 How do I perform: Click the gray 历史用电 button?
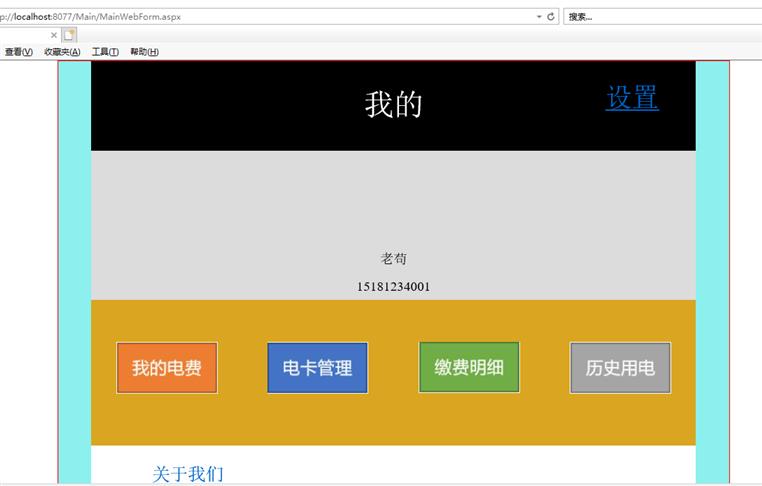620,368
